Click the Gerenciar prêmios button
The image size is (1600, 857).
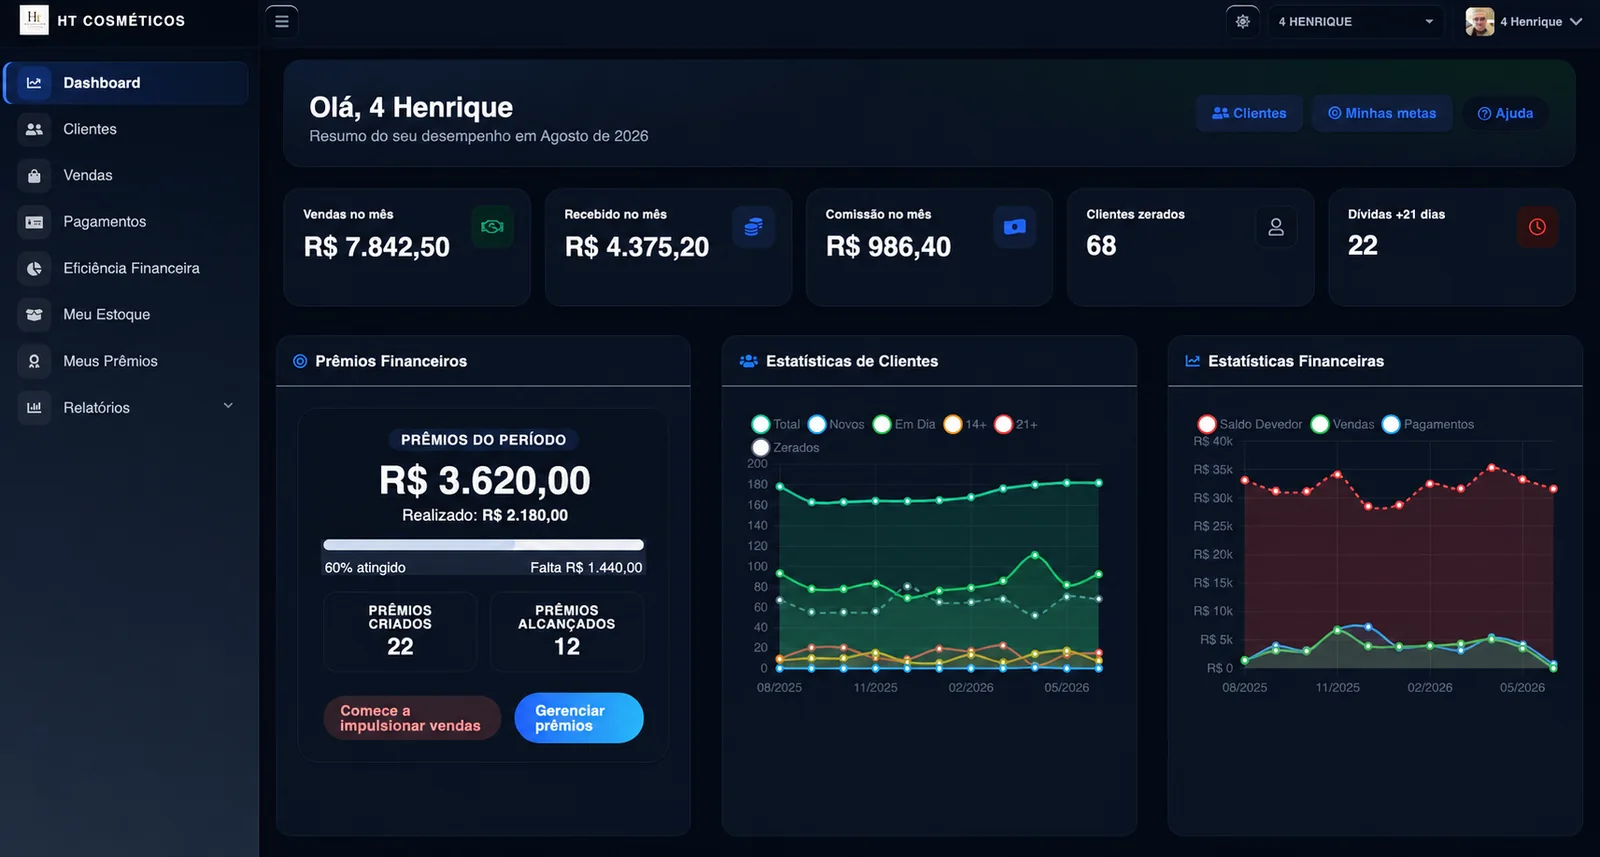[579, 718]
